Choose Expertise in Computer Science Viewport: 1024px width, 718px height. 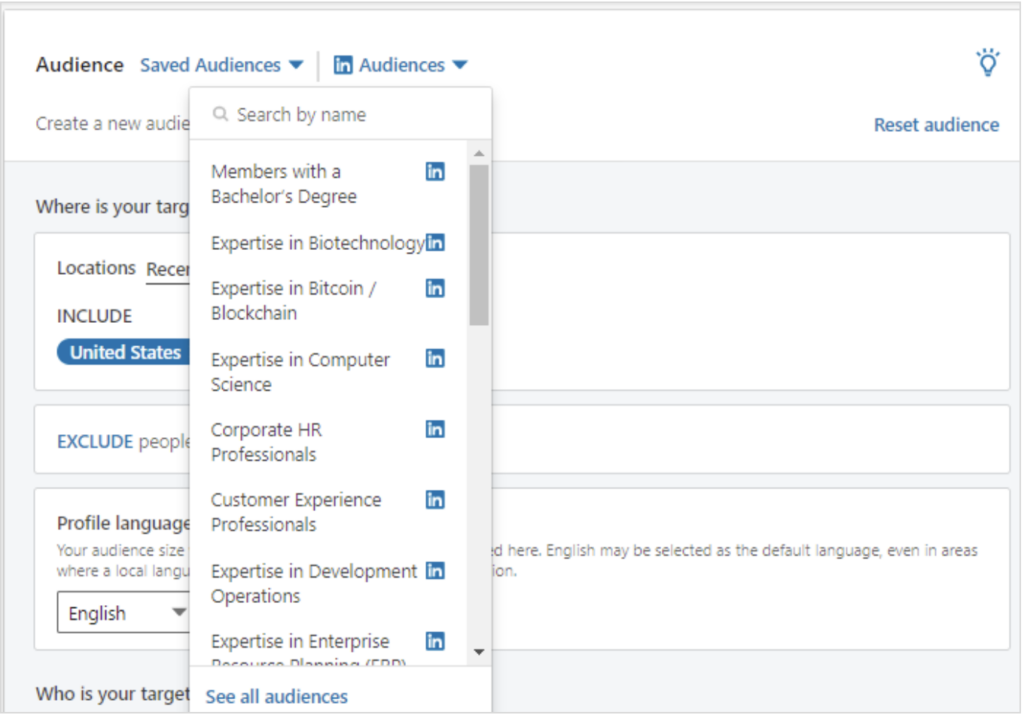[x=328, y=372]
